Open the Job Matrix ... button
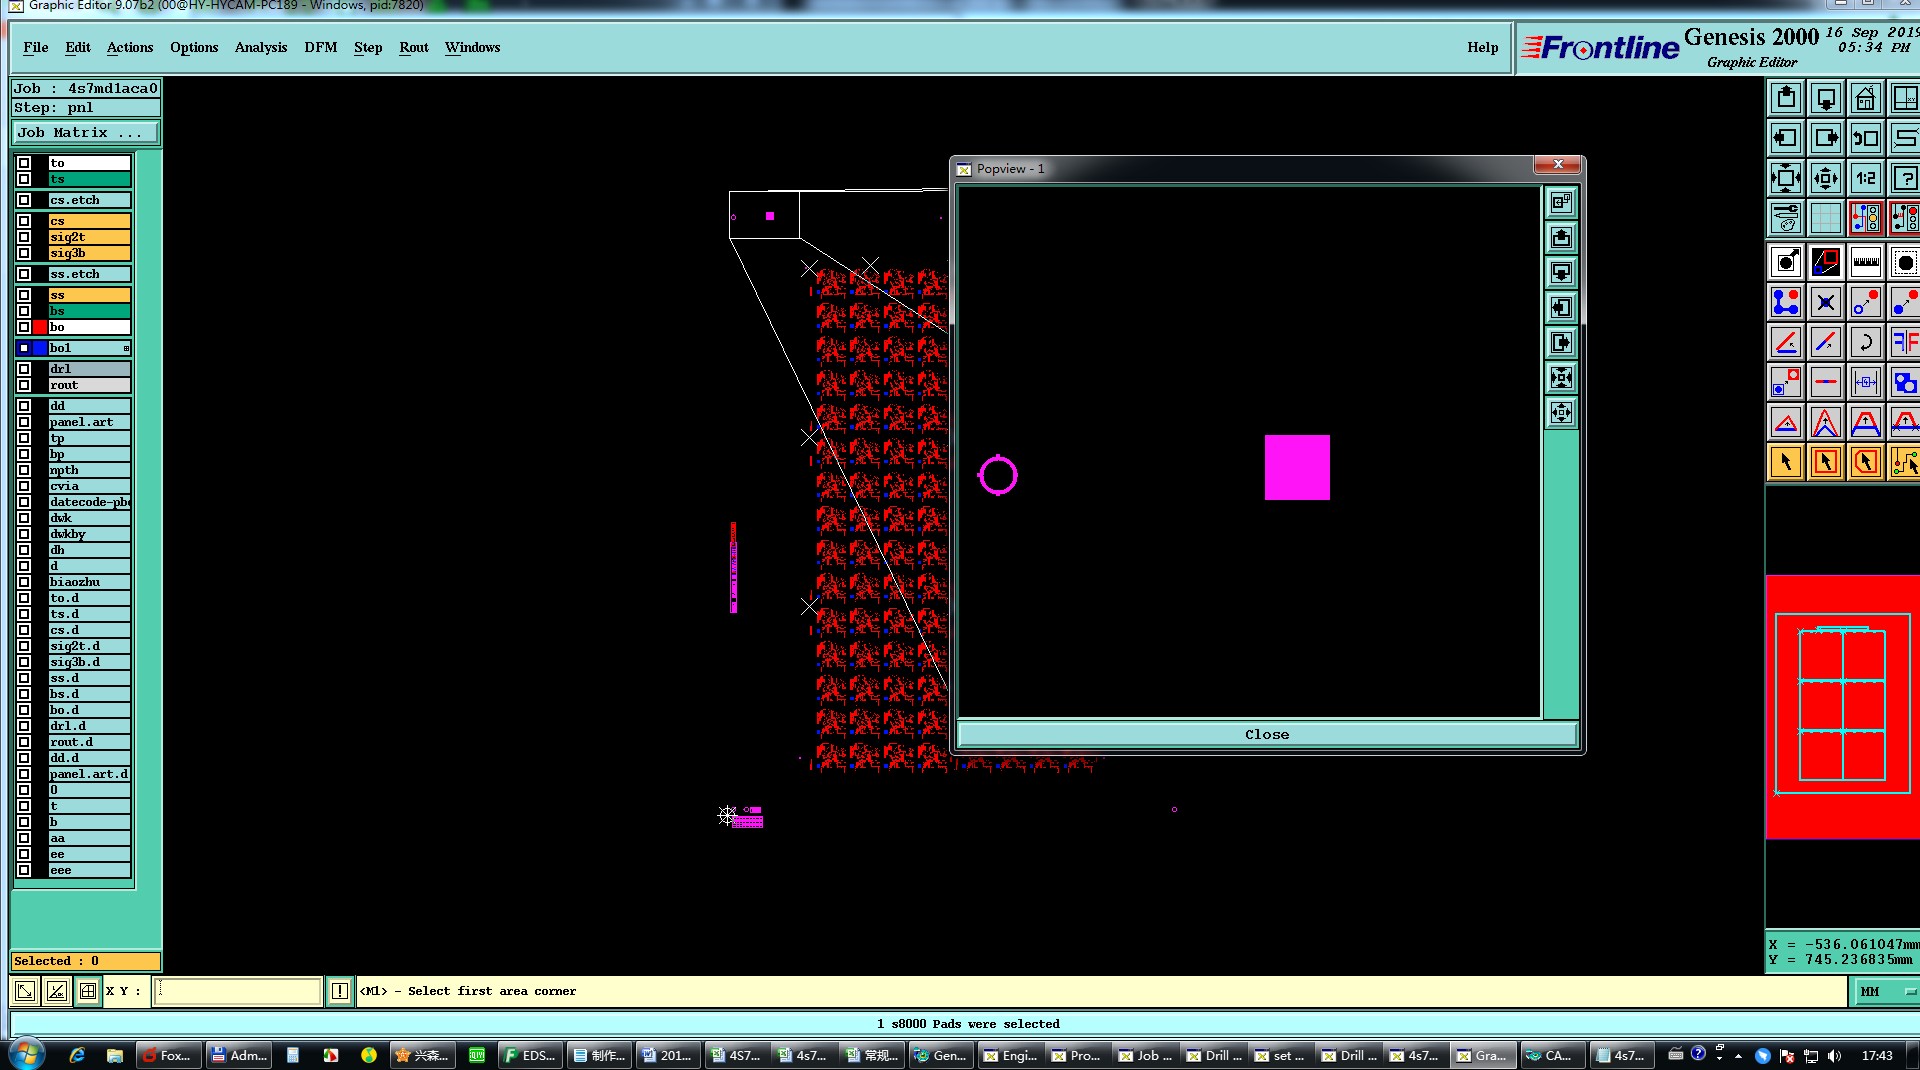Screen dimensions: 1920x1070 tap(85, 132)
